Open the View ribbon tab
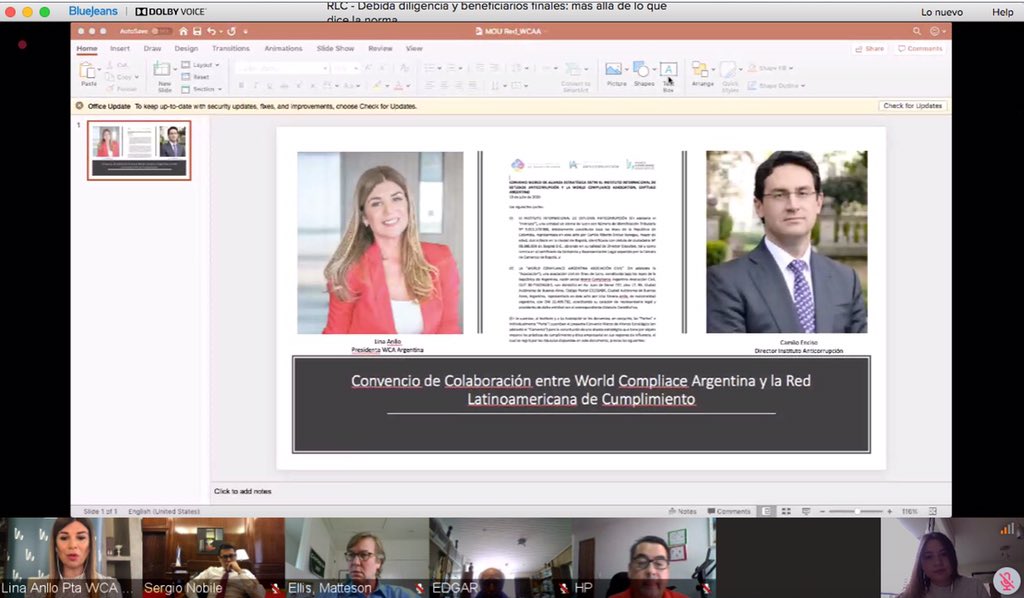Screen dimensions: 1024x598 pos(414,48)
